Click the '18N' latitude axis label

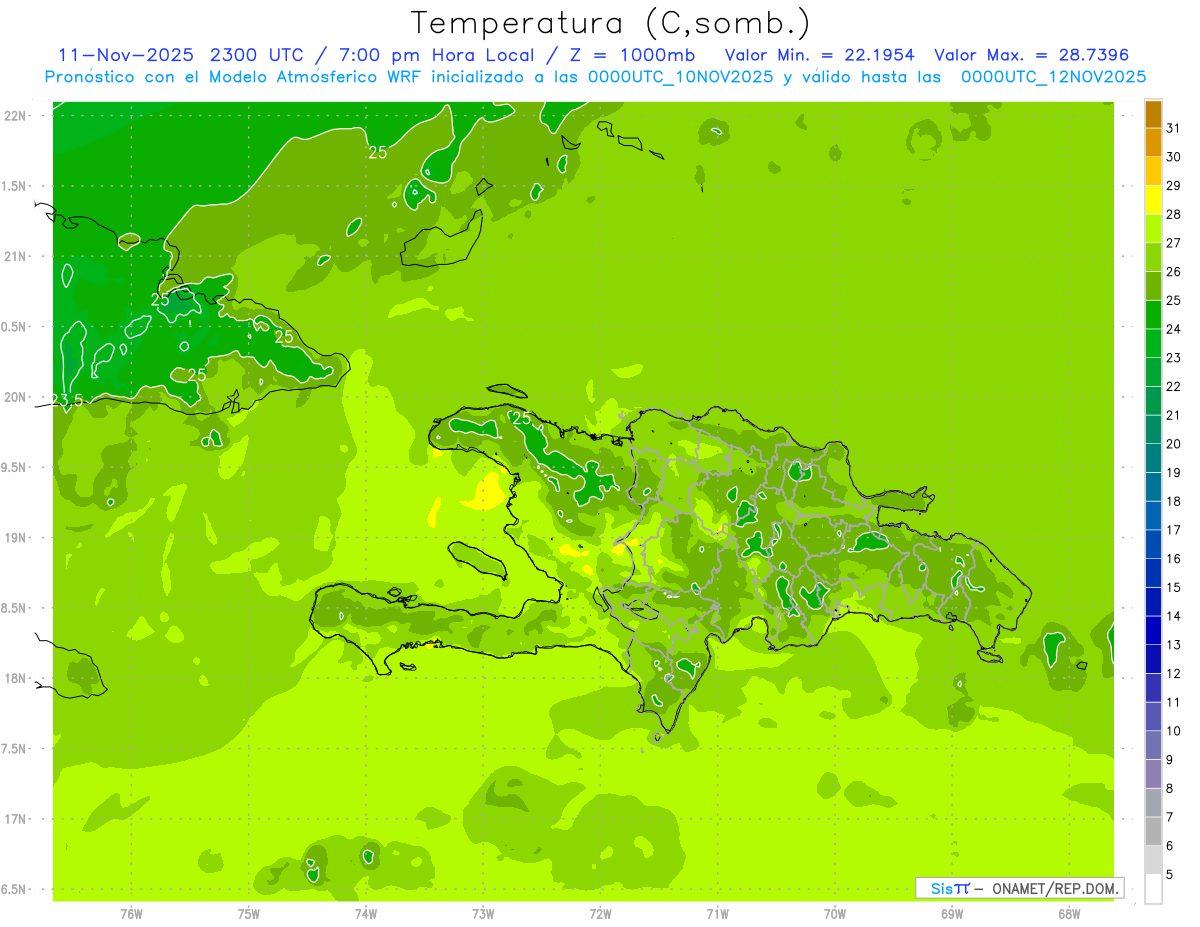pos(16,678)
